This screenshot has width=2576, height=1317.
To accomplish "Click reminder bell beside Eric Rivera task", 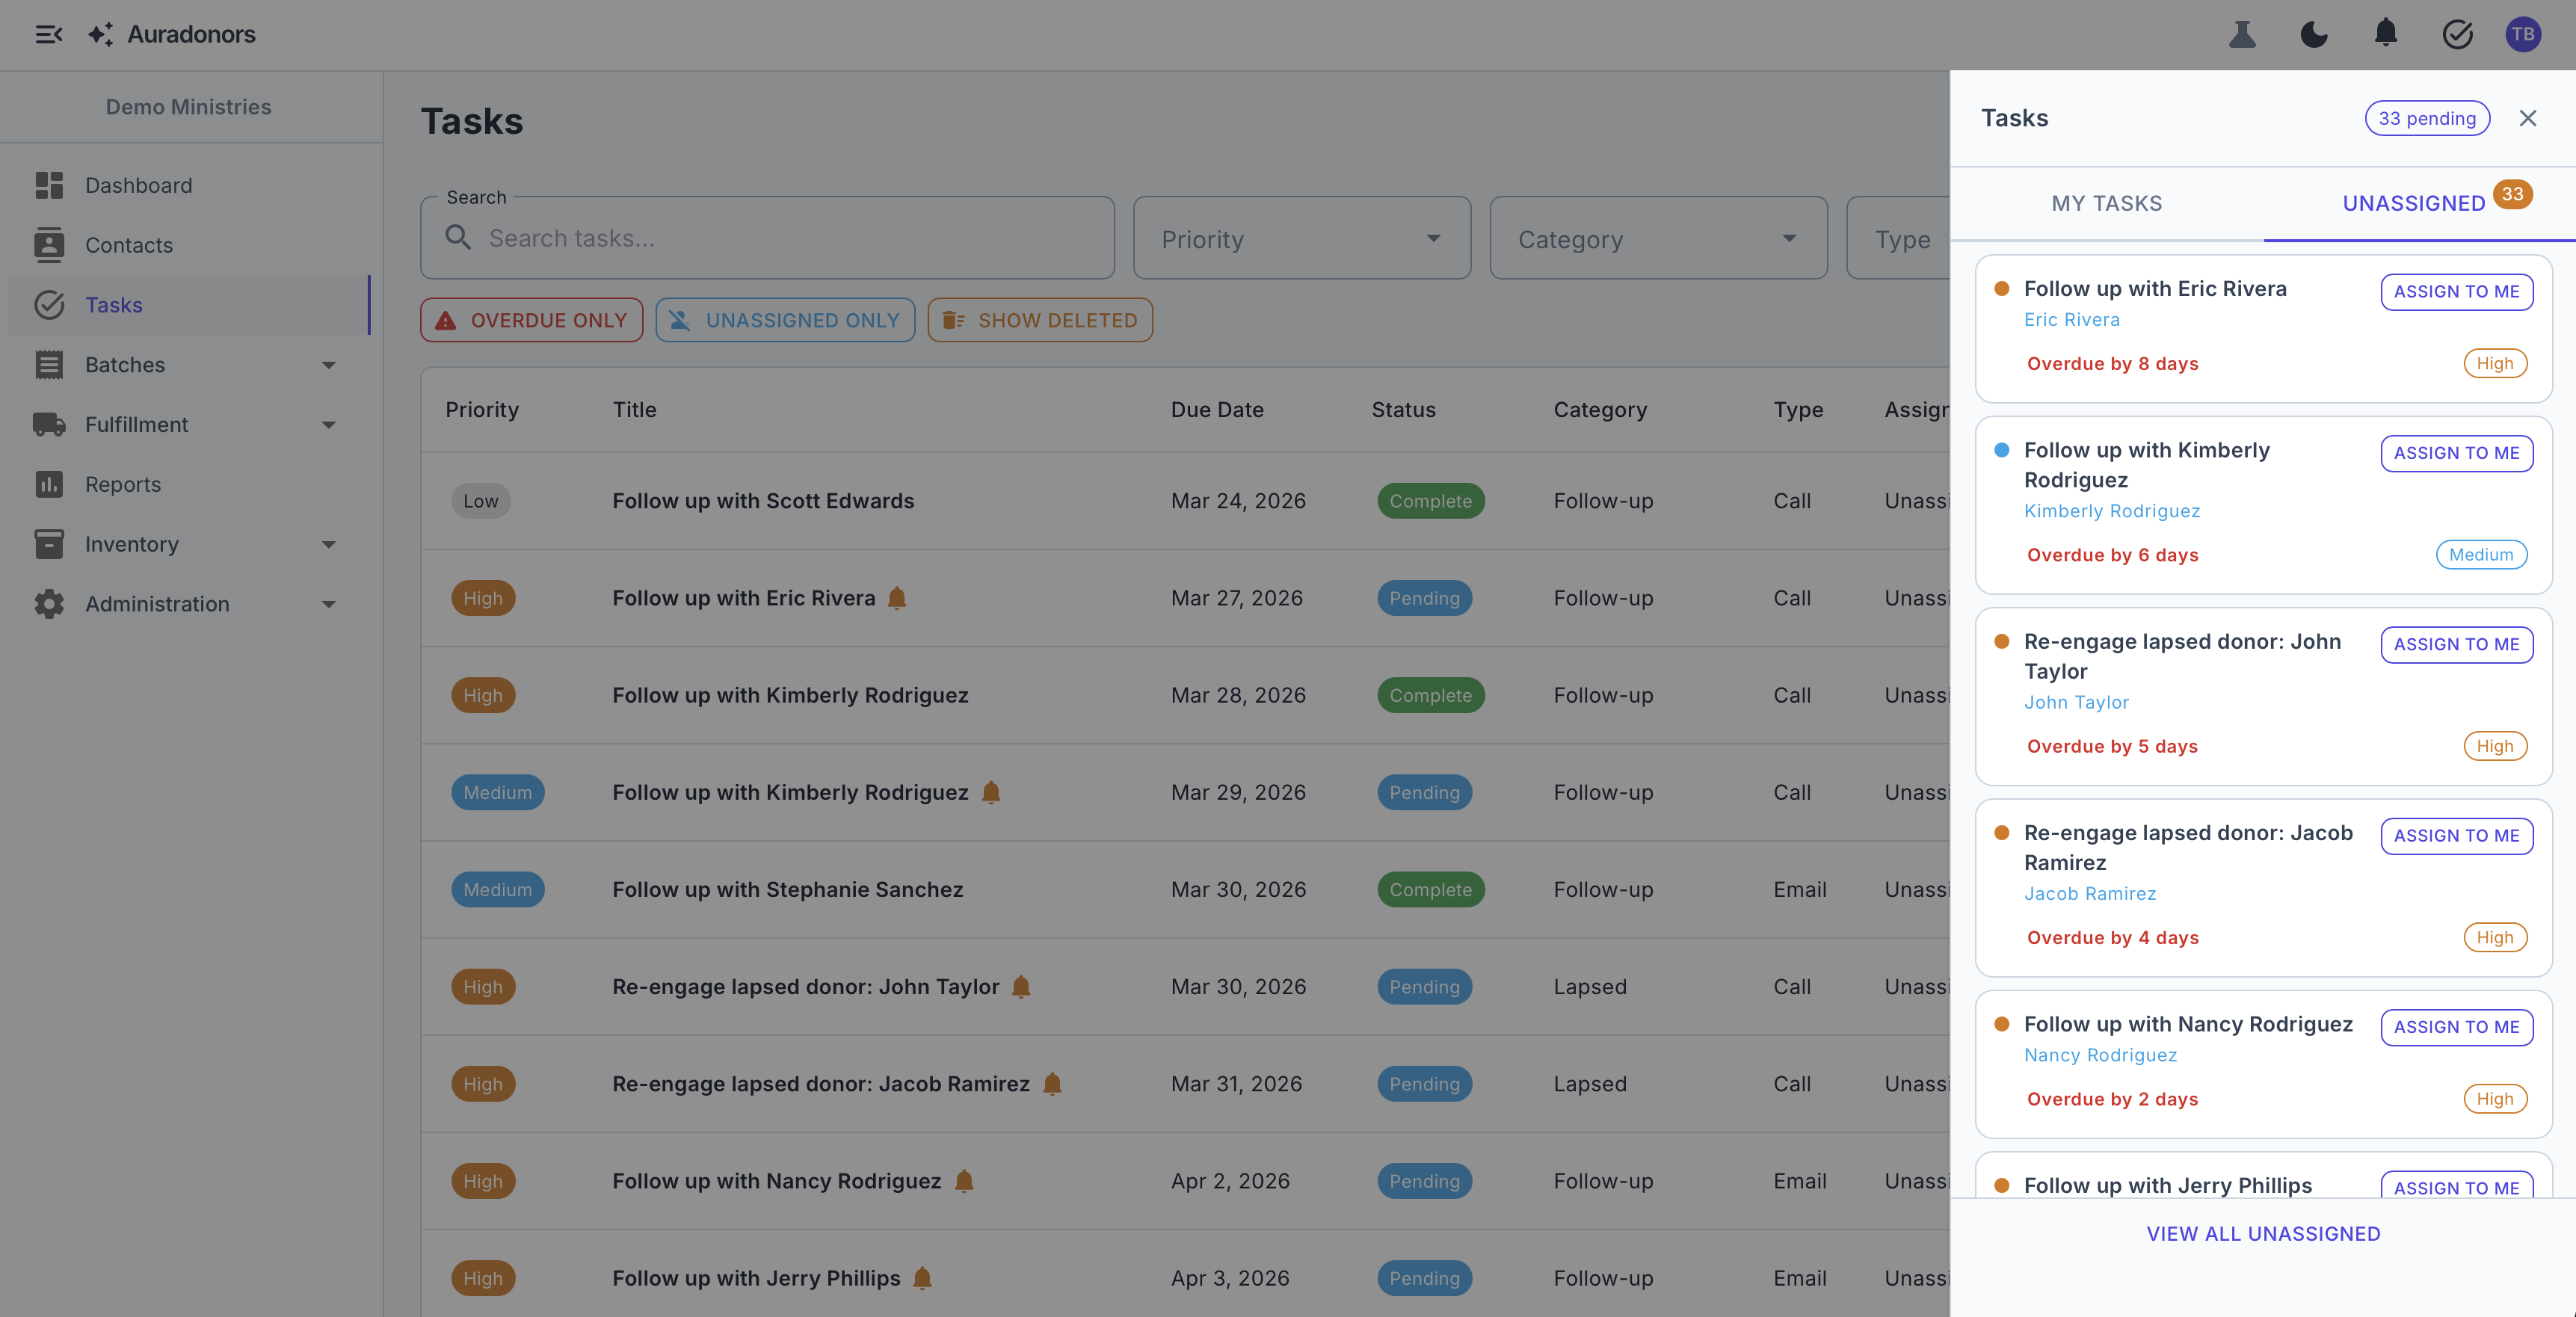I will (x=897, y=598).
